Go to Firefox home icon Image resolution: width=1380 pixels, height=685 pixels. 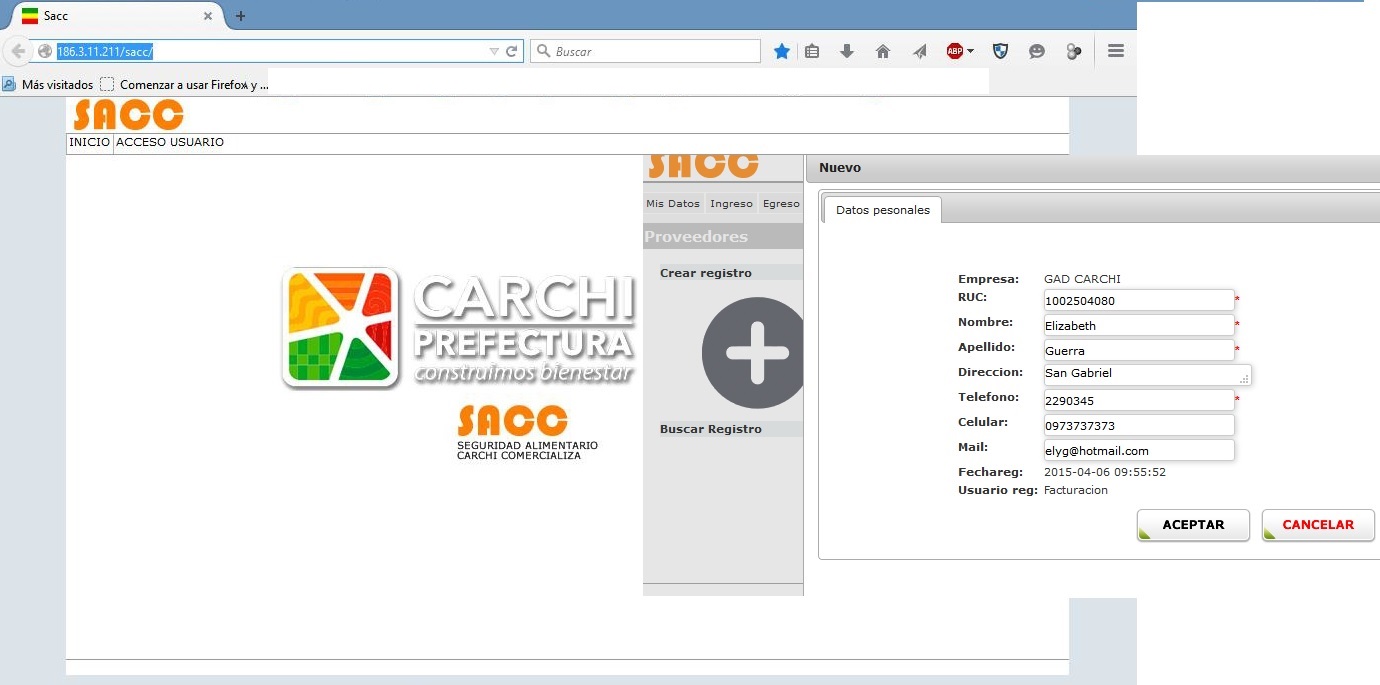click(x=883, y=51)
